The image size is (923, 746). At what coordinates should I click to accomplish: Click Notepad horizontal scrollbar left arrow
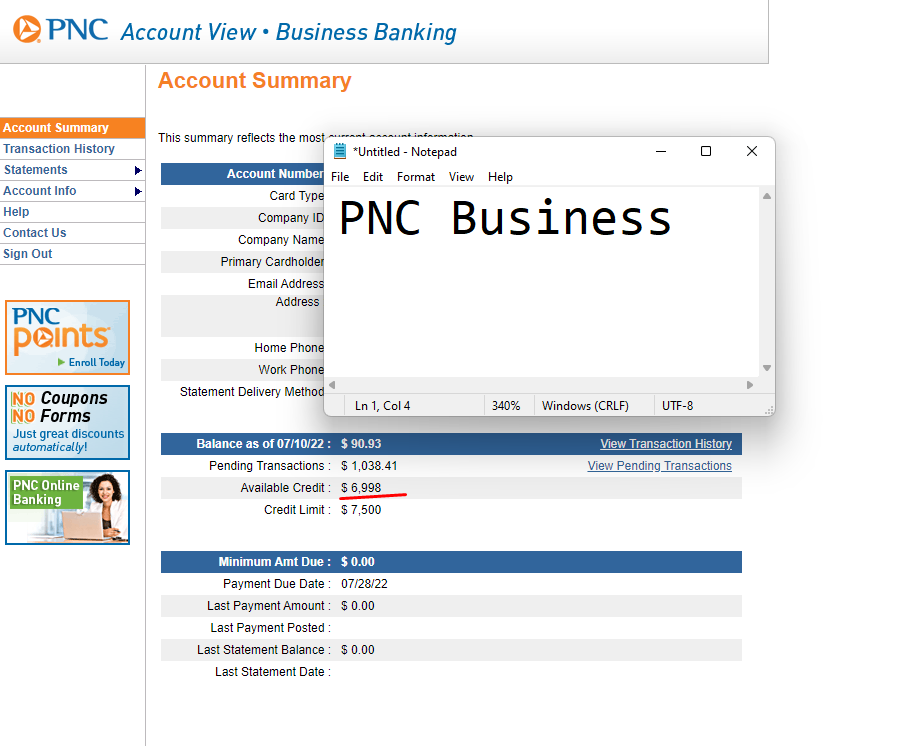click(332, 385)
